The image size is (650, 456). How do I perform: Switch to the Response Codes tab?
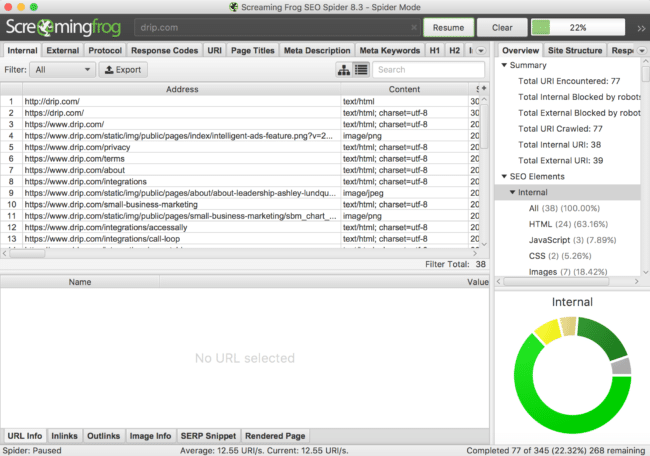pyautogui.click(x=165, y=51)
